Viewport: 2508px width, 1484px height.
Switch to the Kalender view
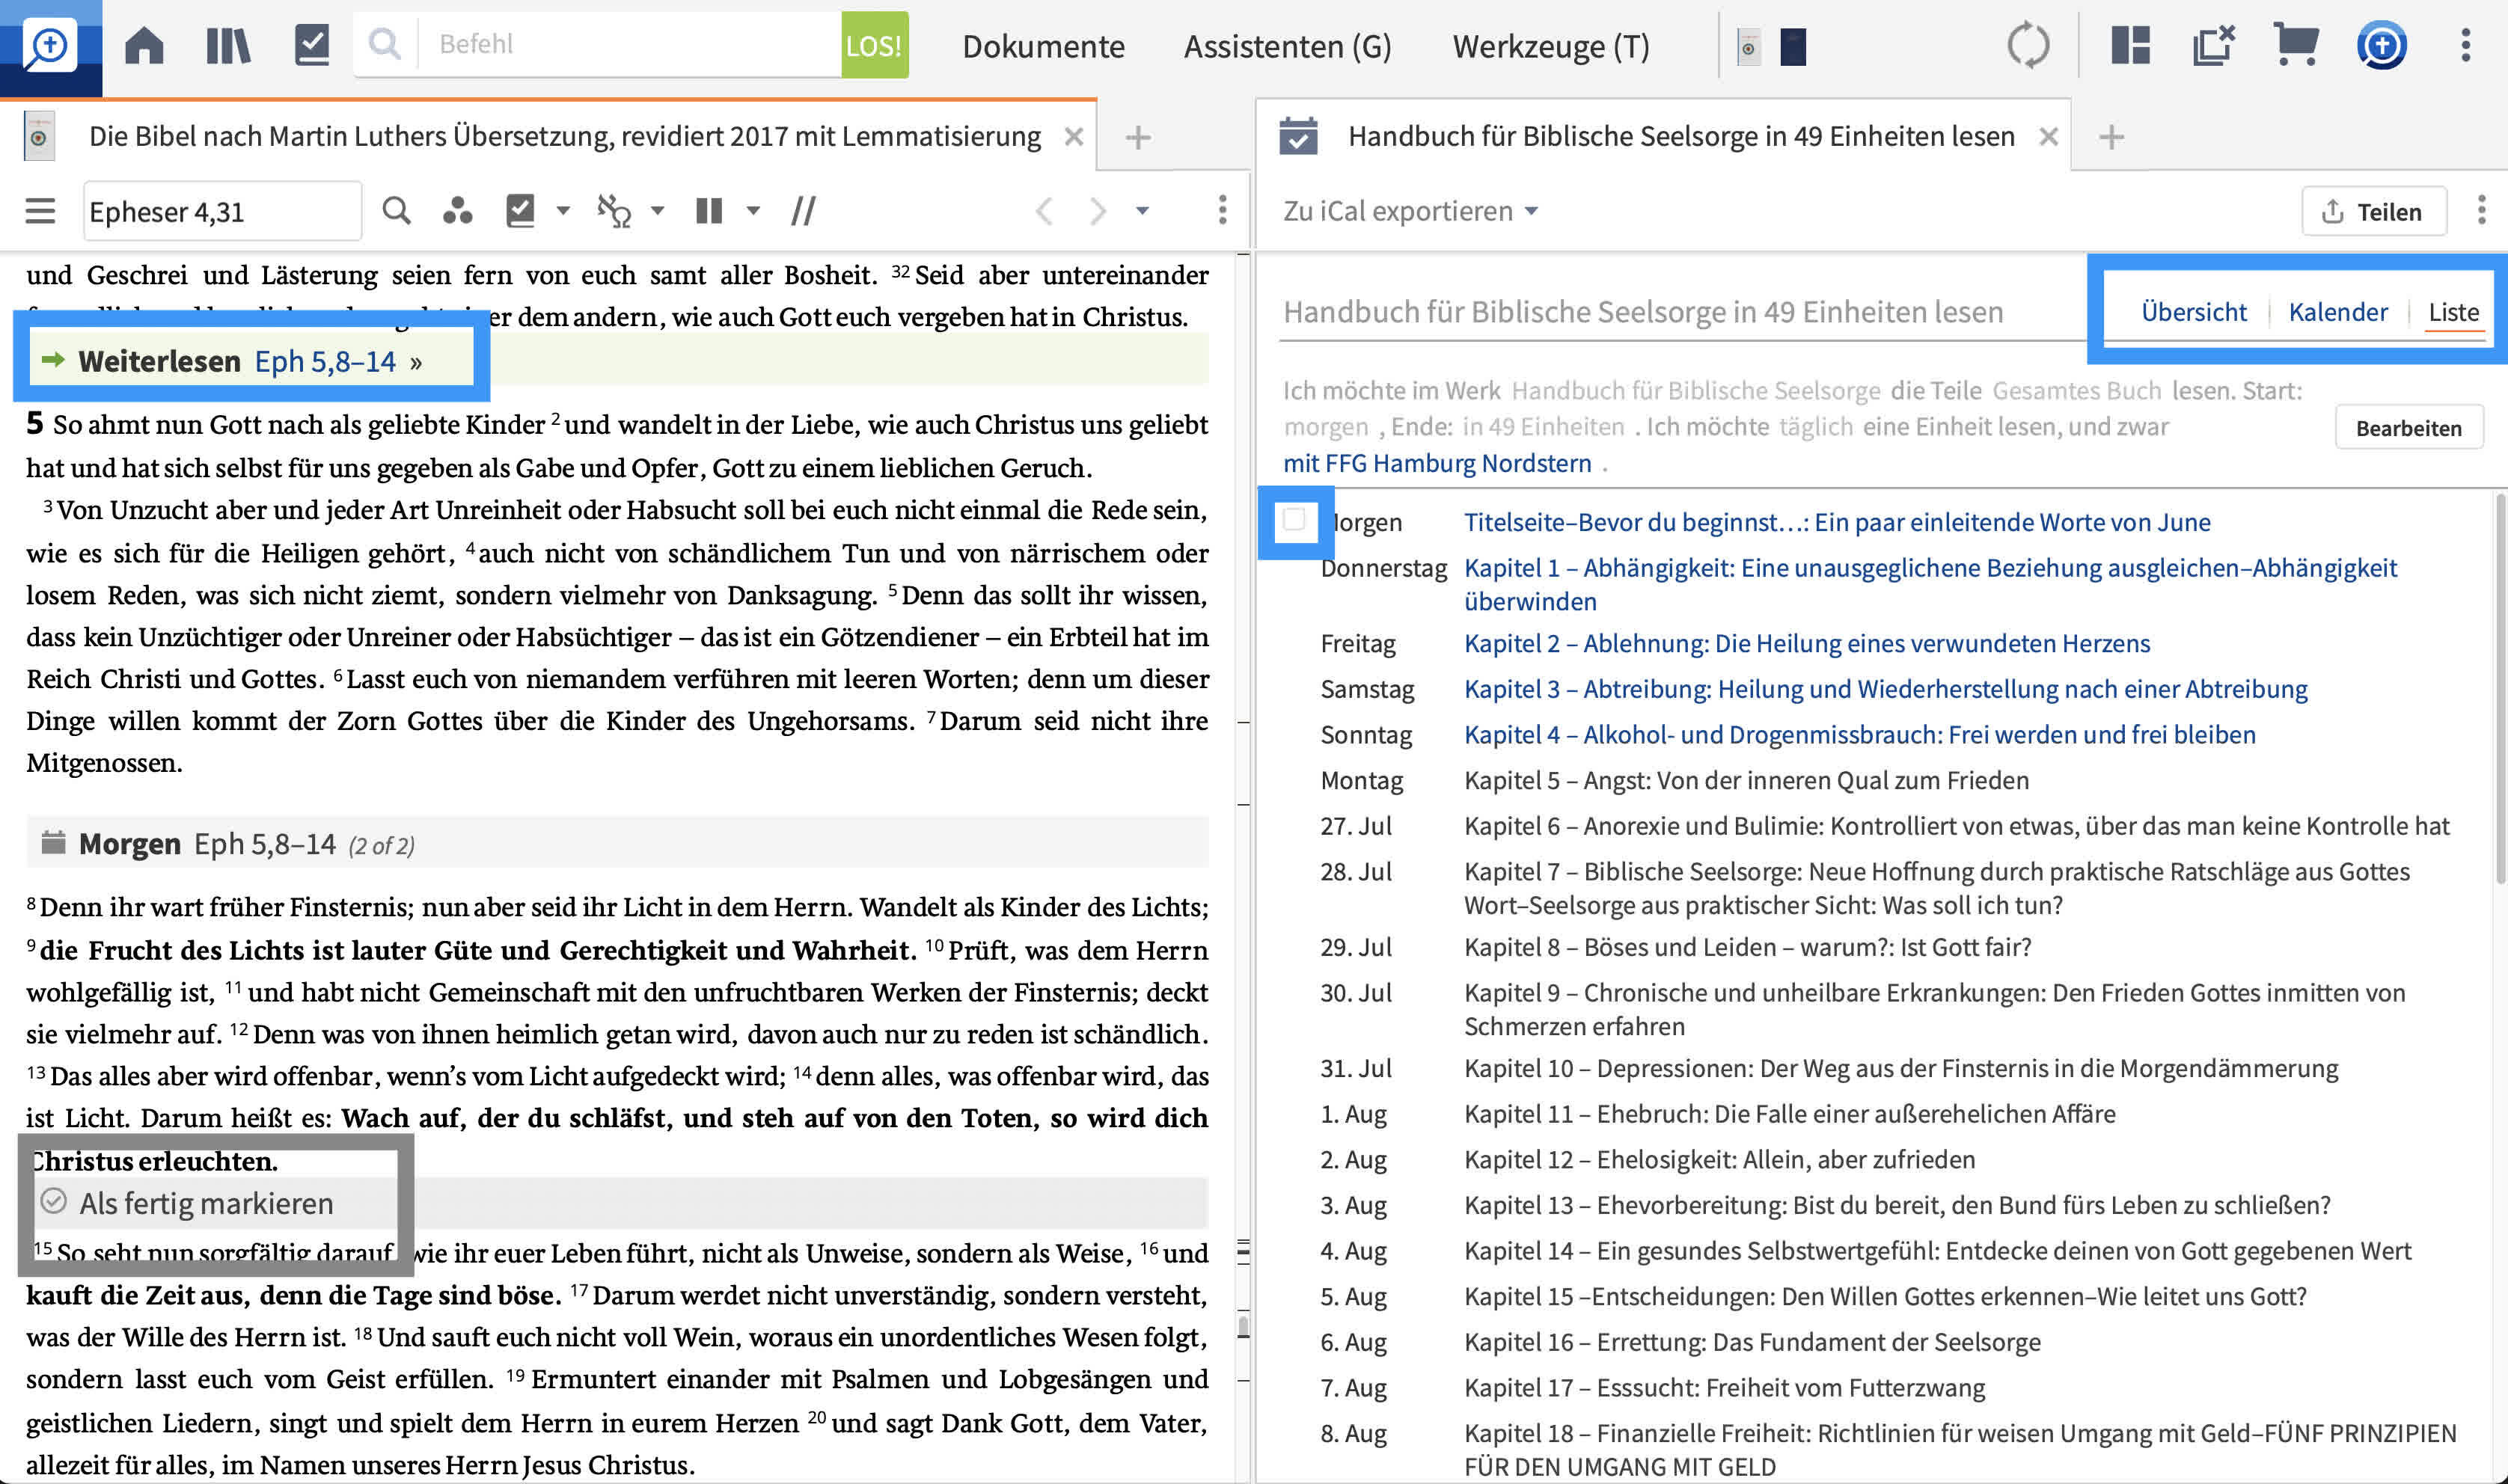coord(2337,312)
